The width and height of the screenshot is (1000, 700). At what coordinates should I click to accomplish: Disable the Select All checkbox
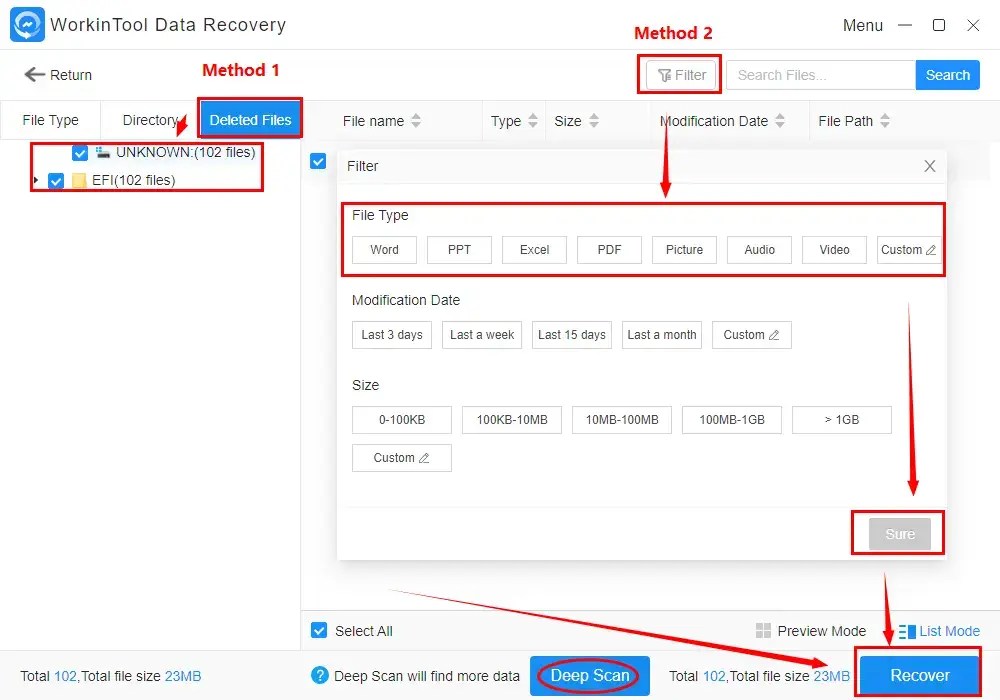(318, 631)
